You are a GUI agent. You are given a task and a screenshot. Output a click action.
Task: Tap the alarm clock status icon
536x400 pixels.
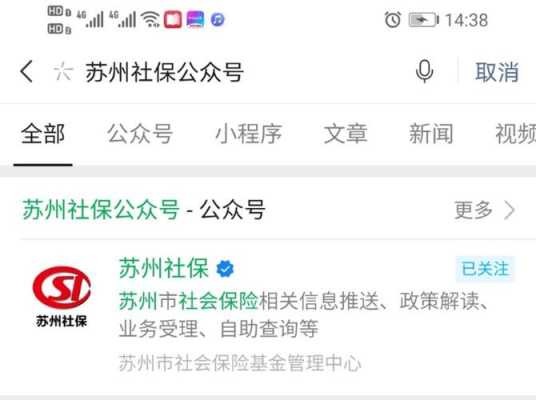(393, 19)
